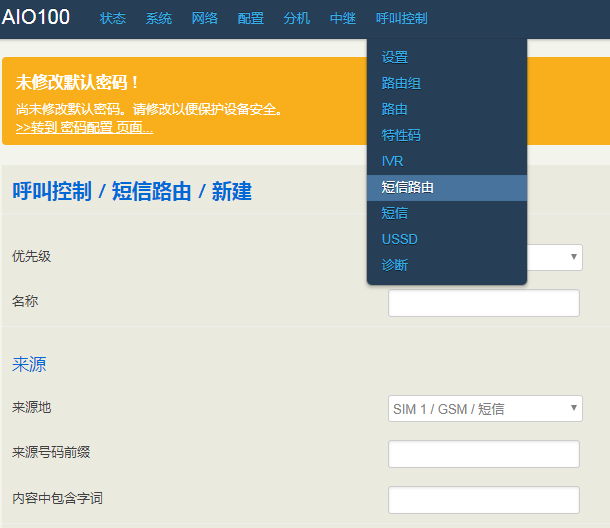Click the 内容中包含字词 label
The width and height of the screenshot is (610, 528).
(x=57, y=498)
